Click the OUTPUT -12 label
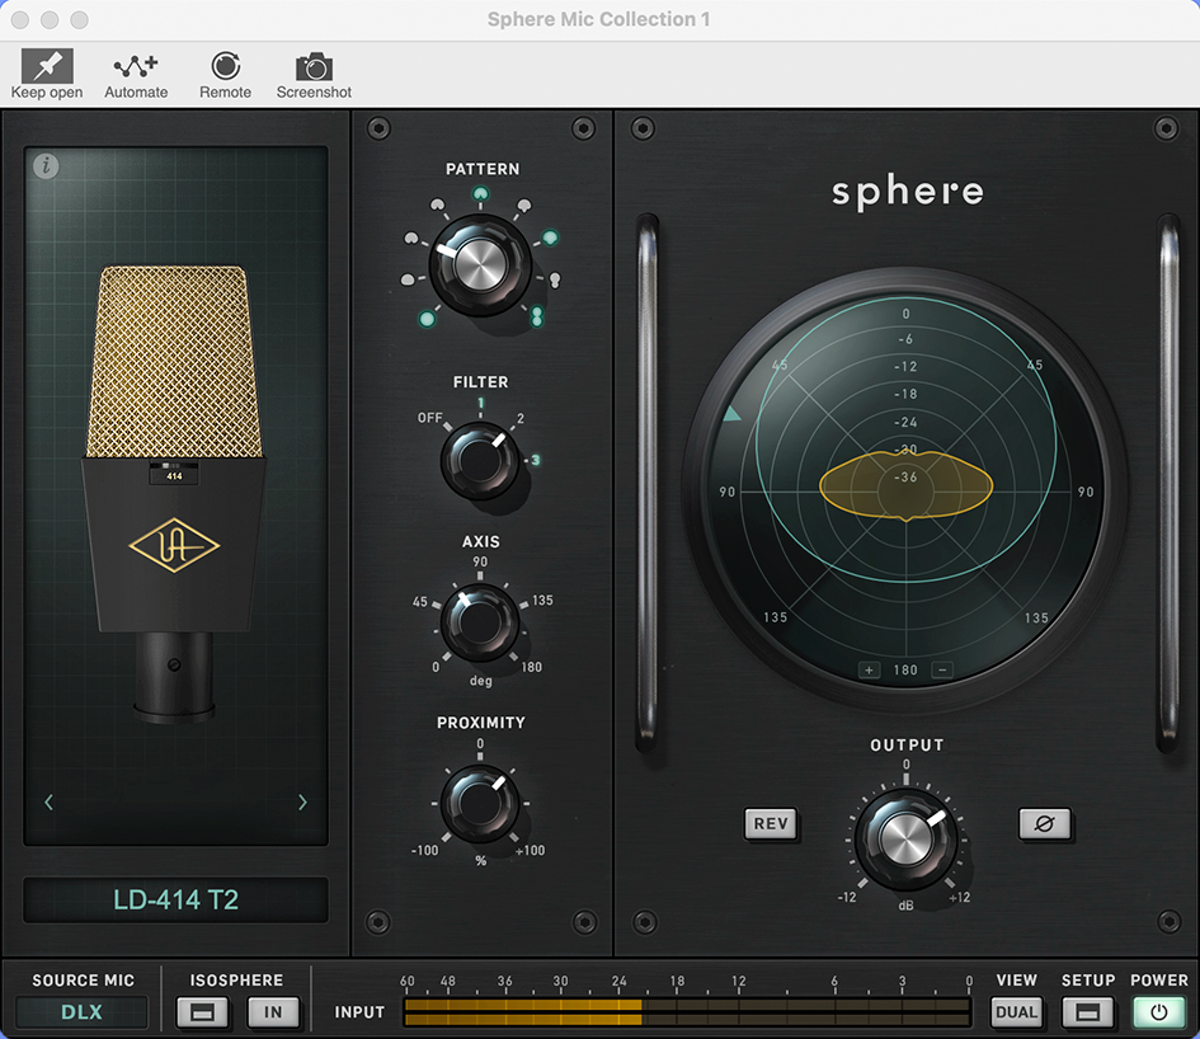The image size is (1200, 1039). (x=847, y=897)
